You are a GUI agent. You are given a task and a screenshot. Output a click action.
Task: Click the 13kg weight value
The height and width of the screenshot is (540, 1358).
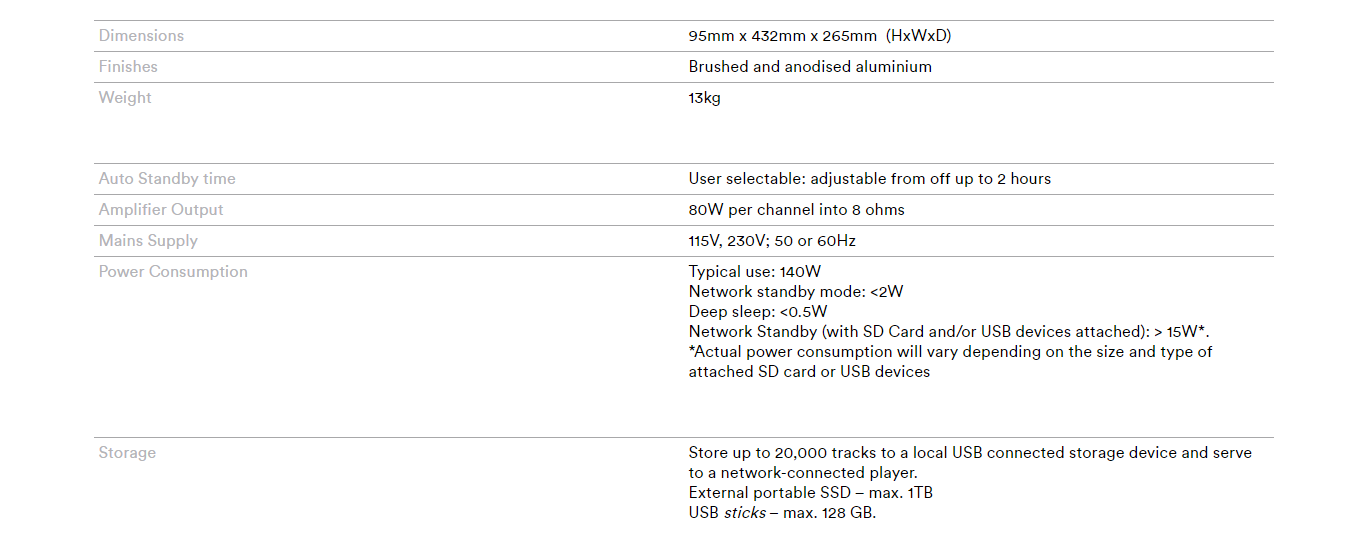click(x=704, y=98)
